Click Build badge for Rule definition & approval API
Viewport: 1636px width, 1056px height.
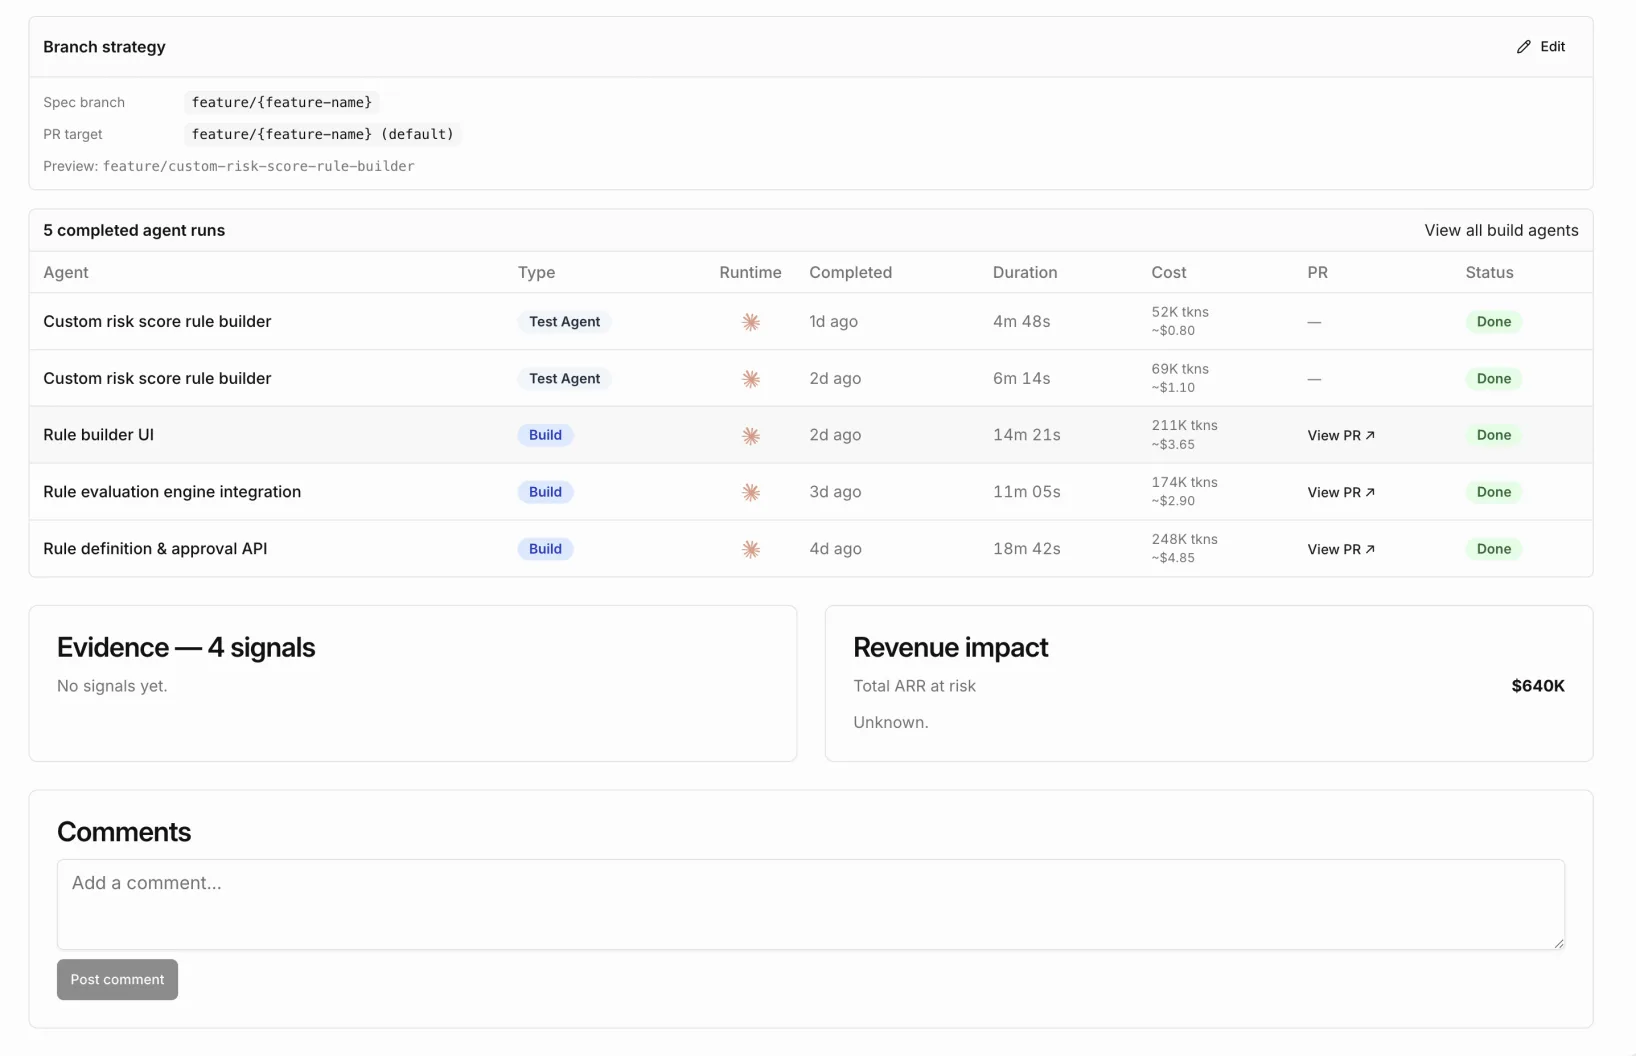click(545, 549)
